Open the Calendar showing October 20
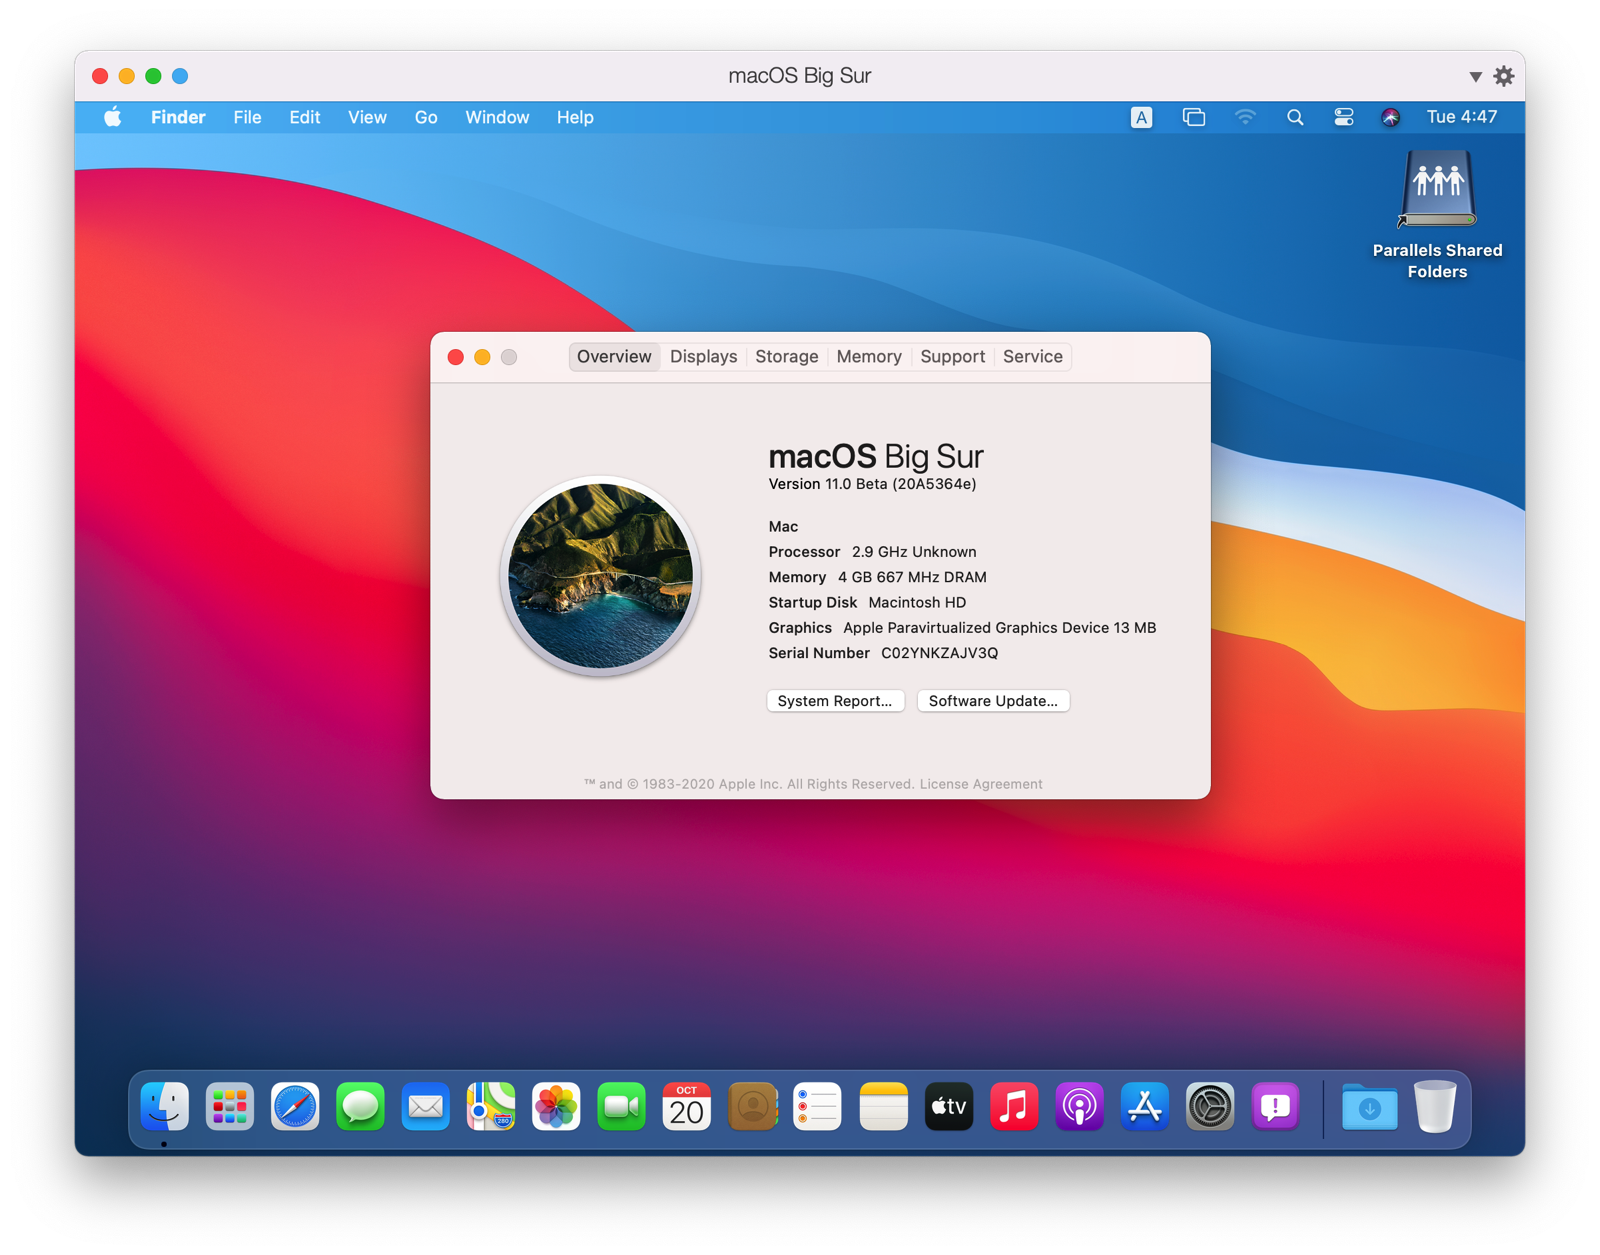The height and width of the screenshot is (1255, 1600). pyautogui.click(x=686, y=1106)
